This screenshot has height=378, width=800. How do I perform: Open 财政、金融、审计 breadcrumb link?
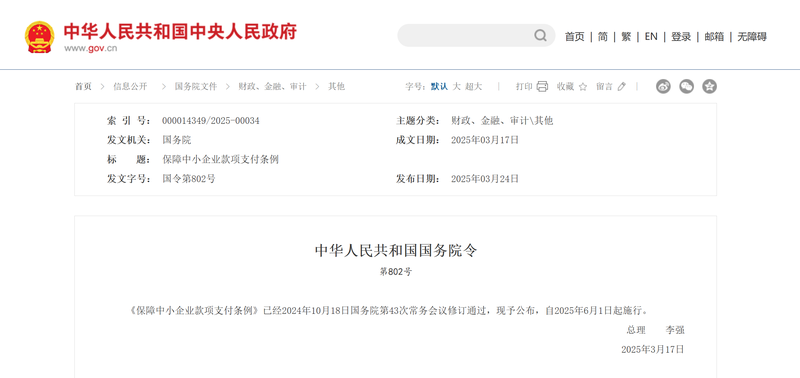tap(272, 87)
